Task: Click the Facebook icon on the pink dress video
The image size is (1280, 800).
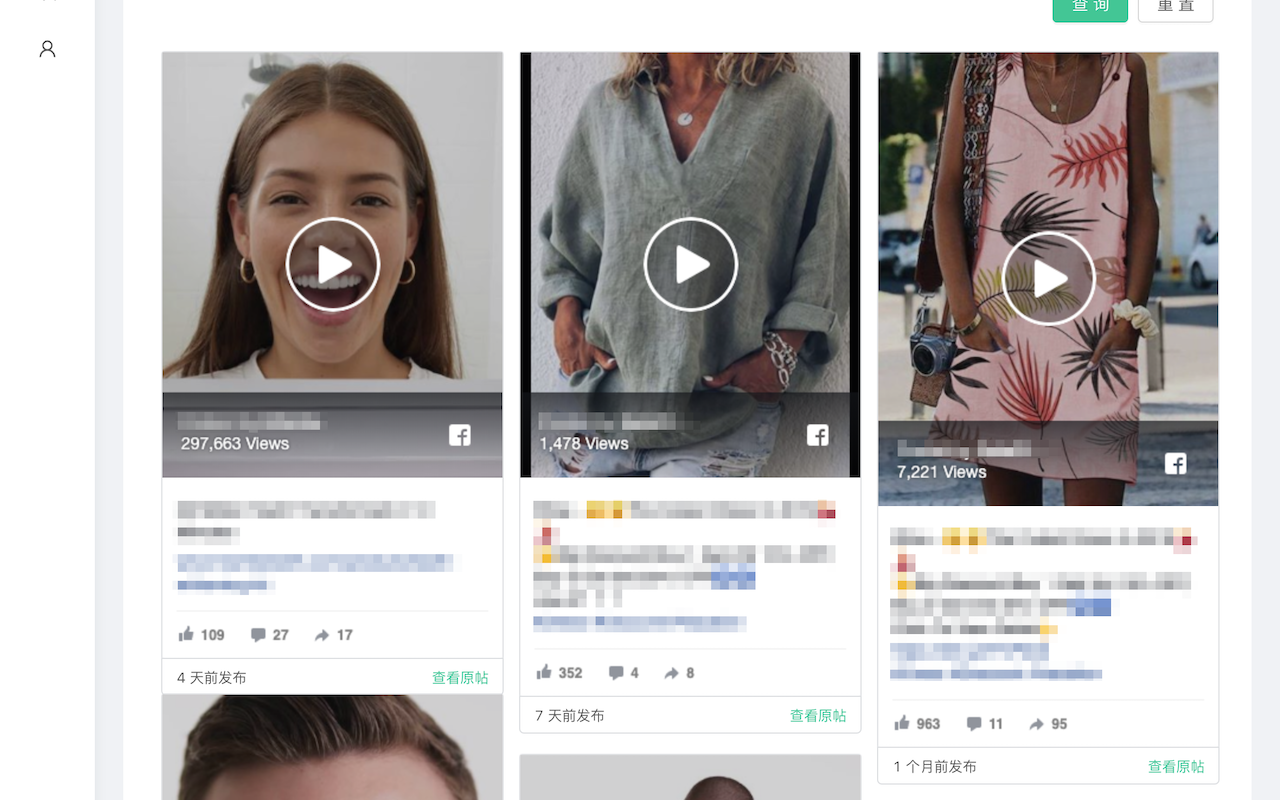Action: point(1176,464)
